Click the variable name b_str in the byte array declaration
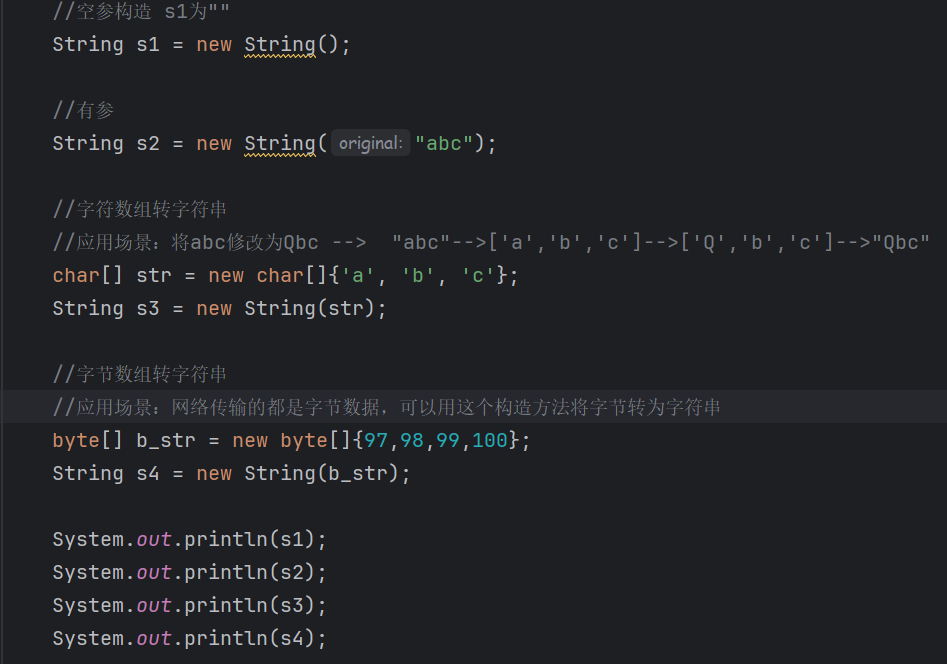Image resolution: width=947 pixels, height=664 pixels. point(166,440)
